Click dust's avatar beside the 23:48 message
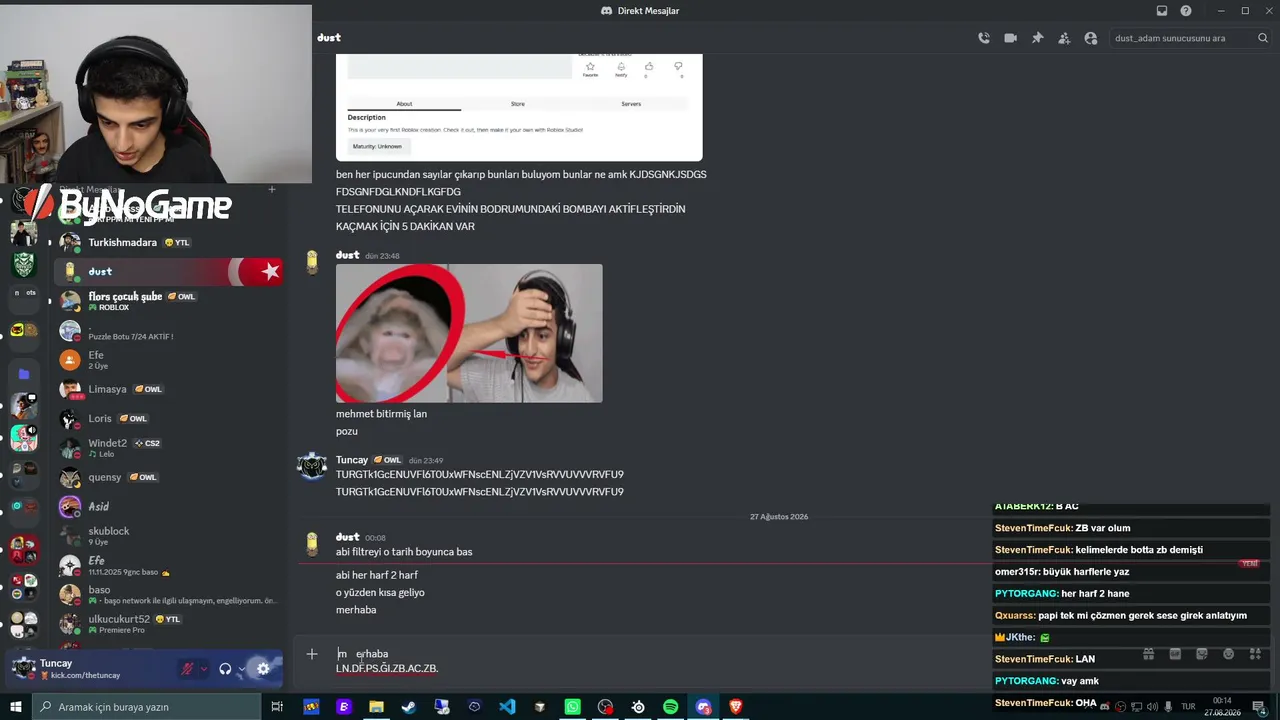Screen dimensions: 1280x720 (312, 263)
